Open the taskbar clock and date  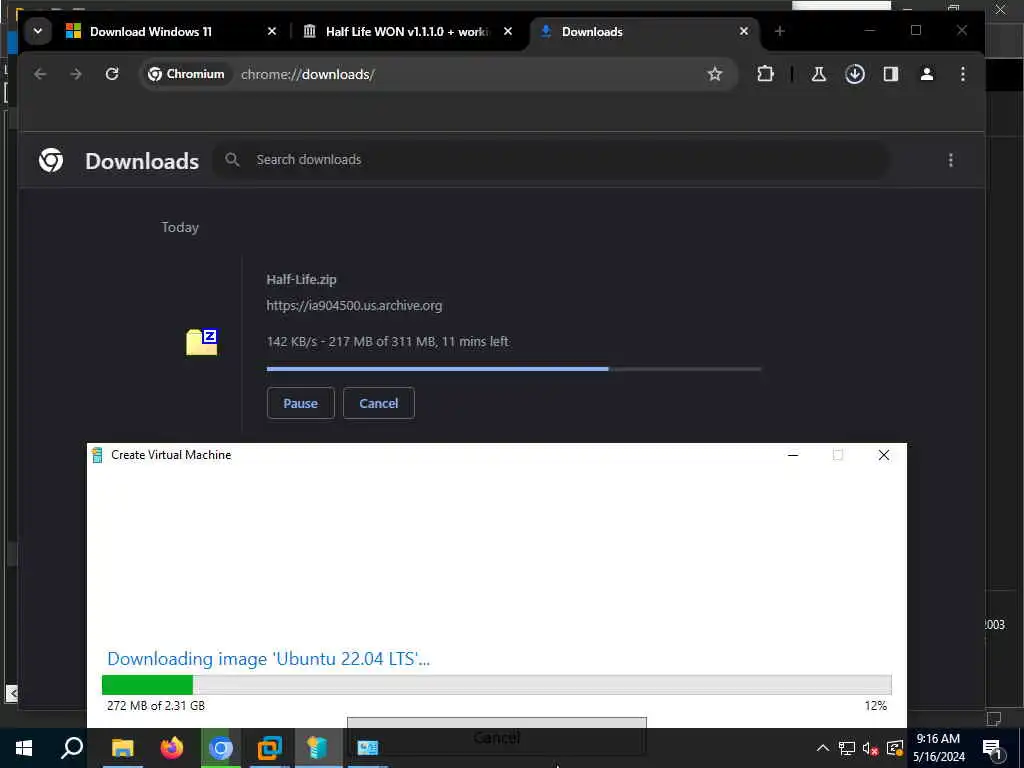(x=938, y=748)
